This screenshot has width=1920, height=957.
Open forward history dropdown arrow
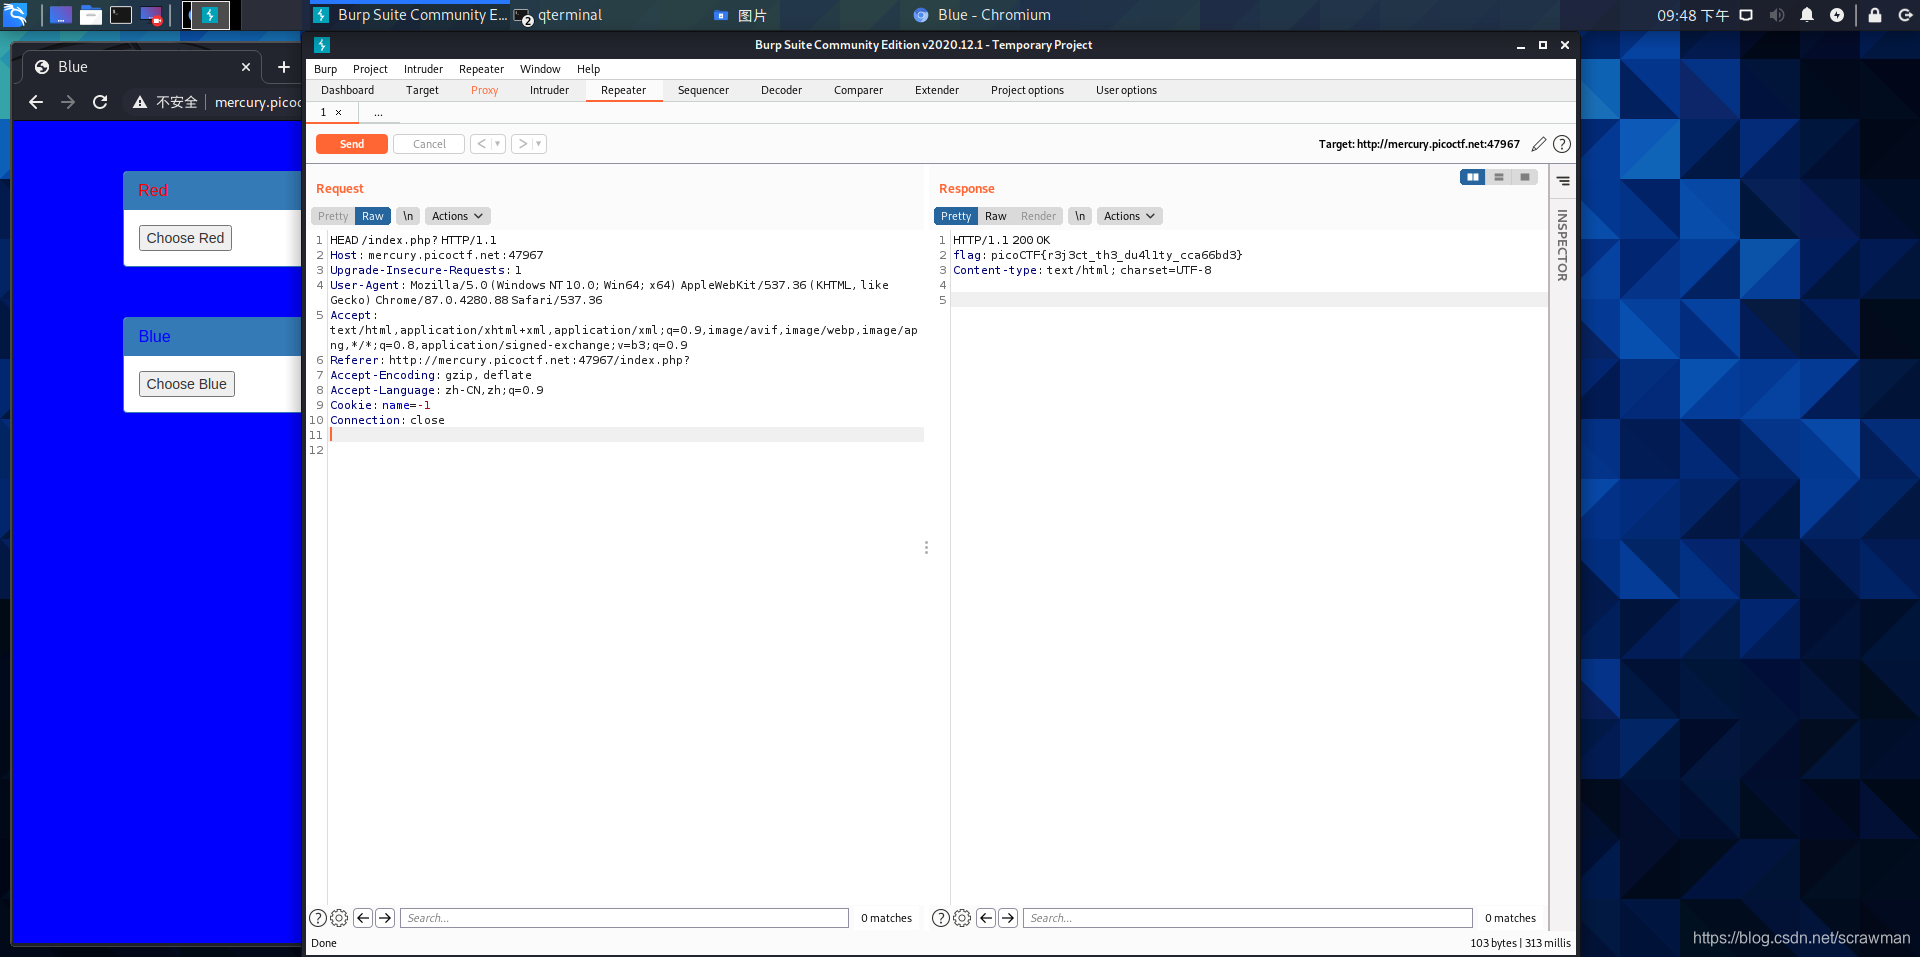(x=539, y=144)
